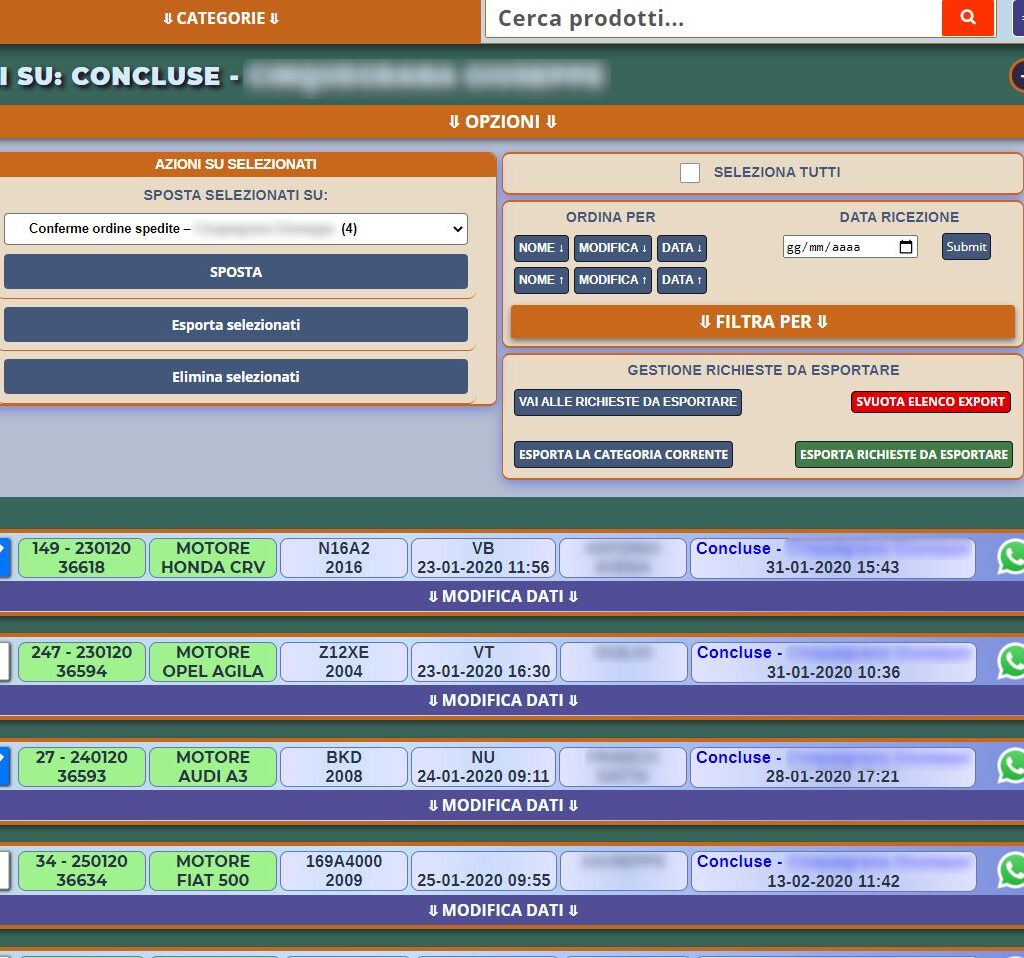The height and width of the screenshot is (958, 1024).
Task: Open the Sposta Selezionati destination dropdown
Action: (236, 229)
